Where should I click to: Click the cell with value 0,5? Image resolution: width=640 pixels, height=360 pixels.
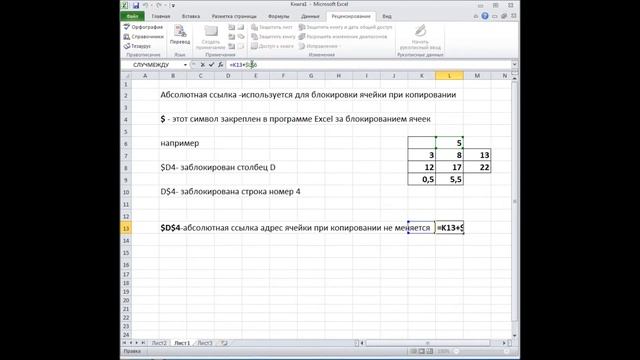click(x=422, y=180)
